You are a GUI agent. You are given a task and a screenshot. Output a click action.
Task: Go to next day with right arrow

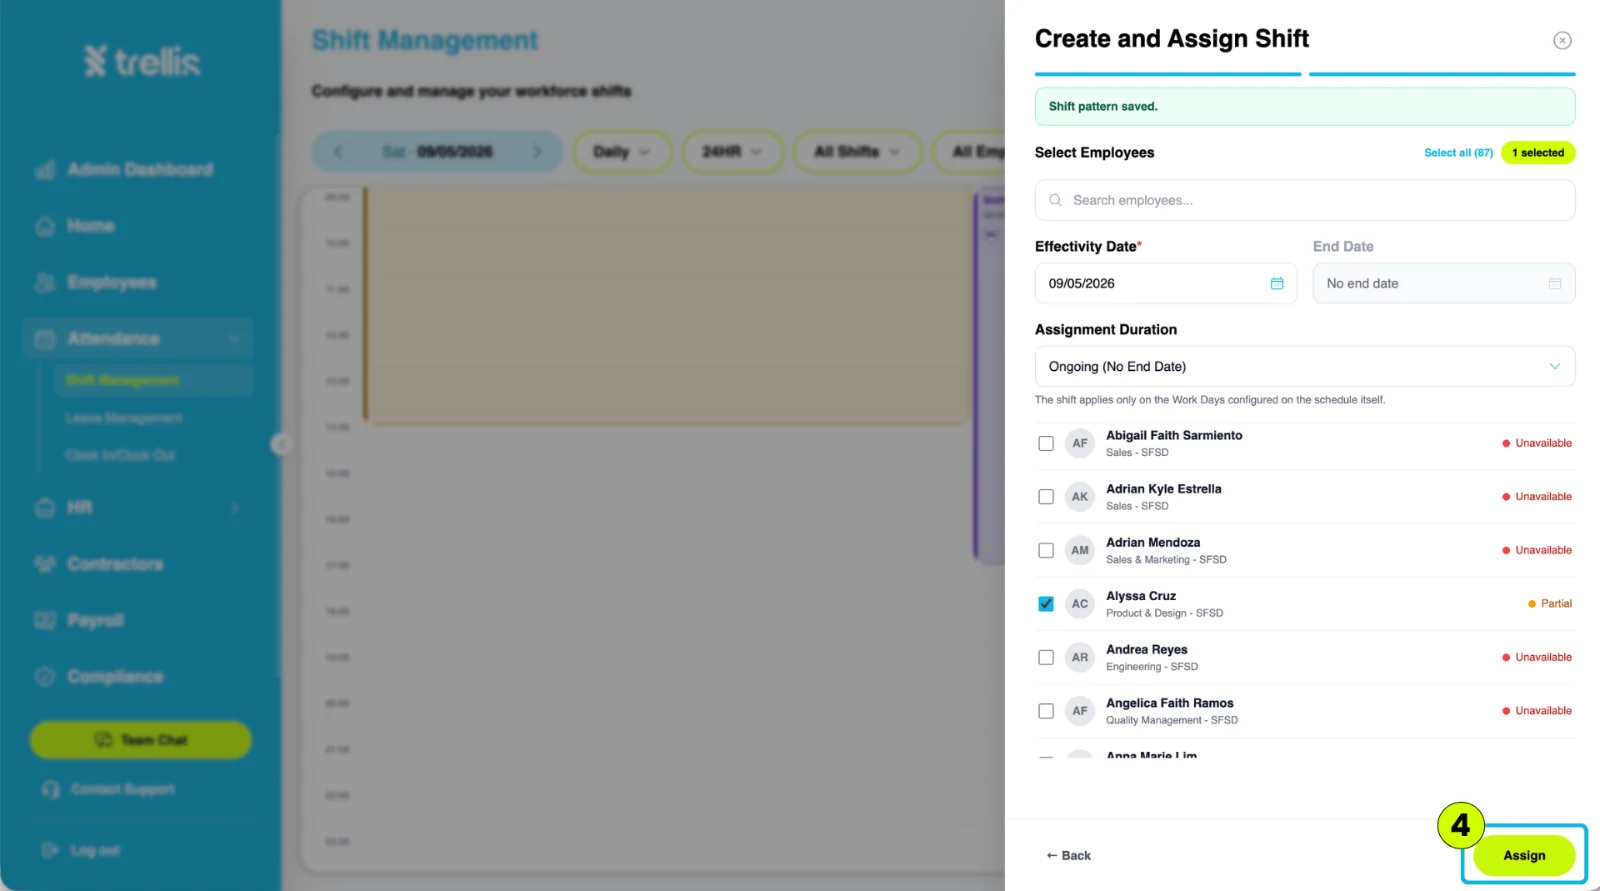[537, 152]
